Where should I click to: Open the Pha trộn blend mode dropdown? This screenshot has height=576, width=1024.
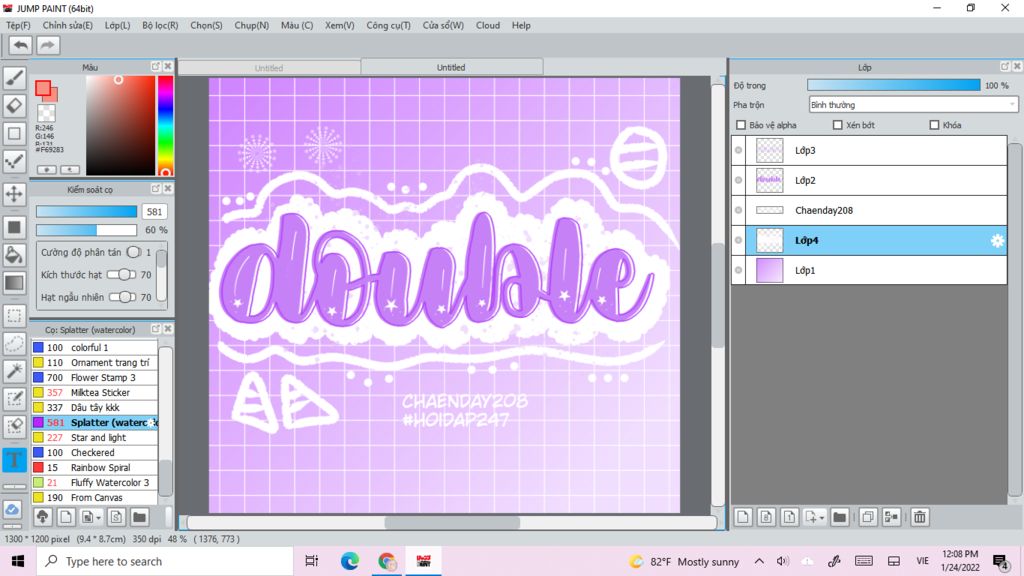click(x=913, y=104)
